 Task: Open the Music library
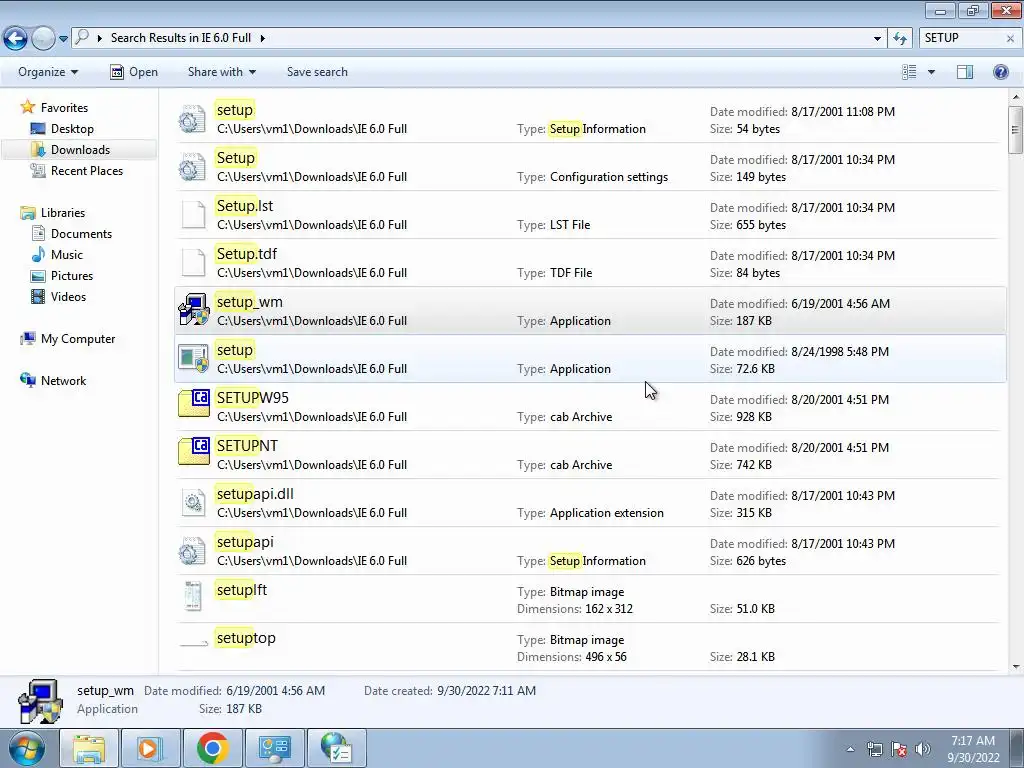(x=67, y=255)
